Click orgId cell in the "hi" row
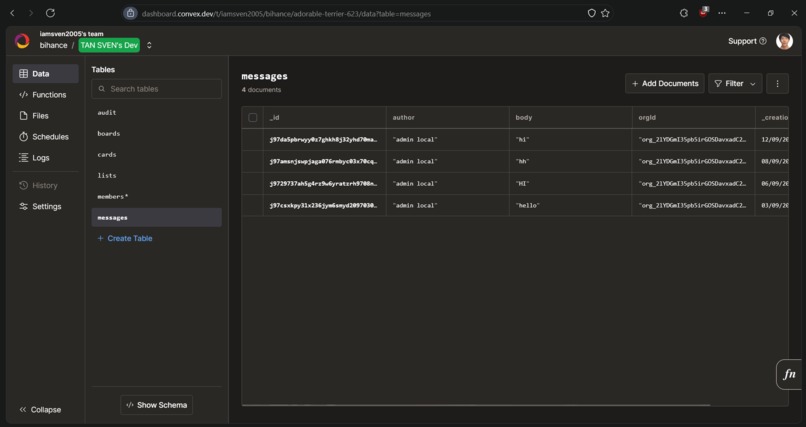The image size is (806, 427). (x=693, y=140)
